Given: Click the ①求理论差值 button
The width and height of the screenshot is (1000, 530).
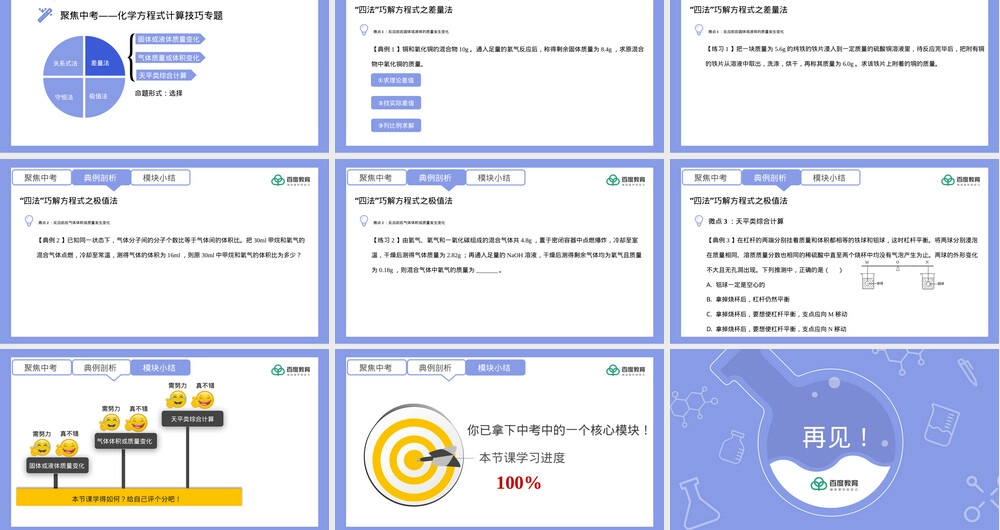Looking at the screenshot, I should pos(396,80).
